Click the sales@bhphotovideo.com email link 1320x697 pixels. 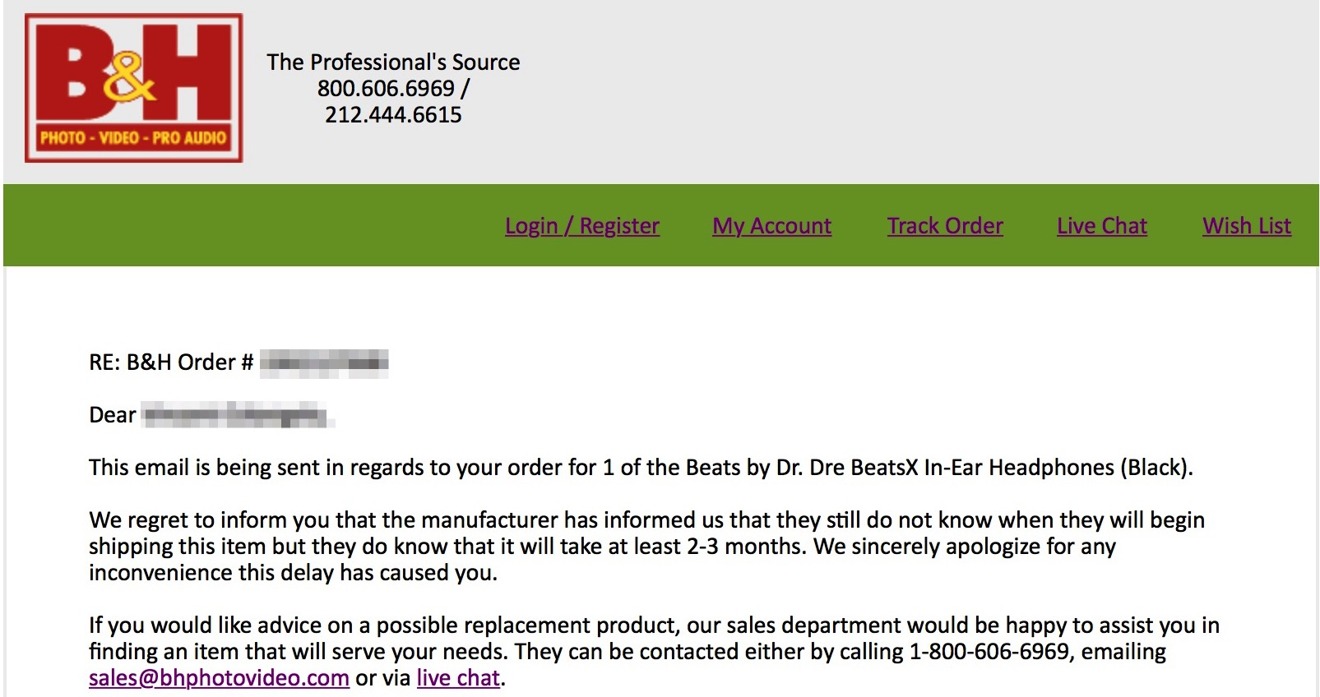click(x=219, y=678)
